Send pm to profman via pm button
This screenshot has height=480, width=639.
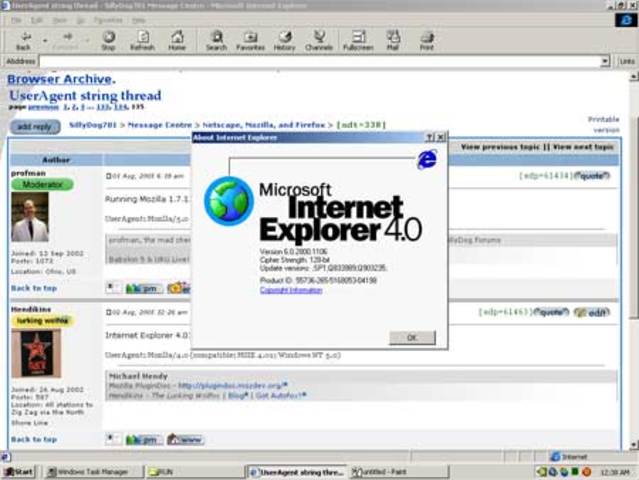point(144,288)
